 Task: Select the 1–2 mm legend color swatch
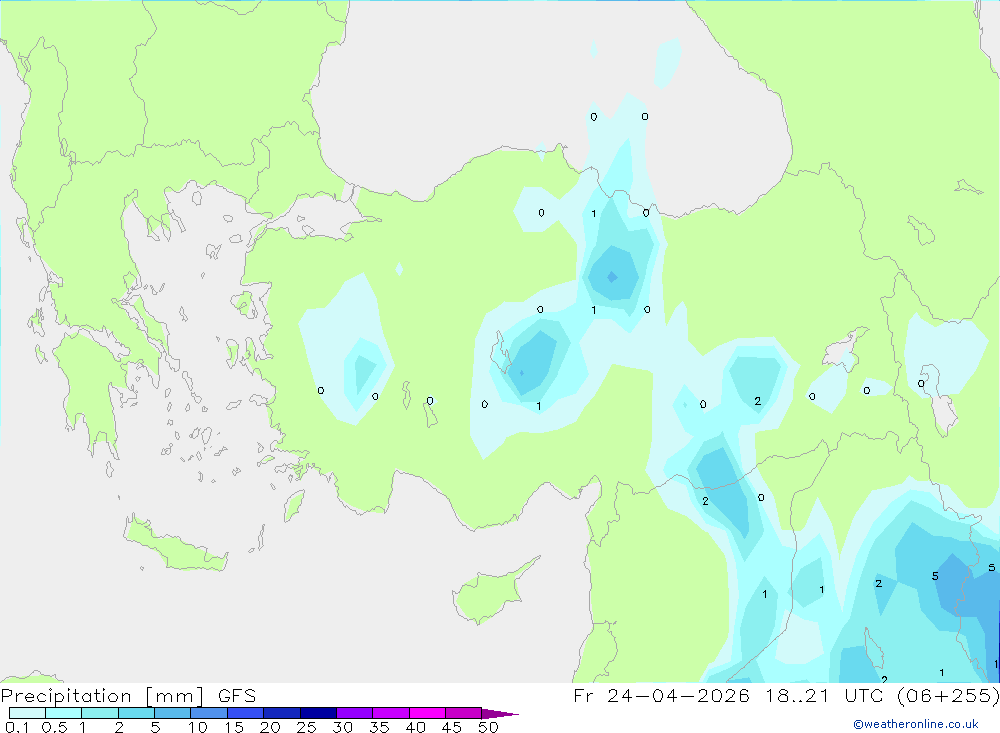pyautogui.click(x=99, y=713)
